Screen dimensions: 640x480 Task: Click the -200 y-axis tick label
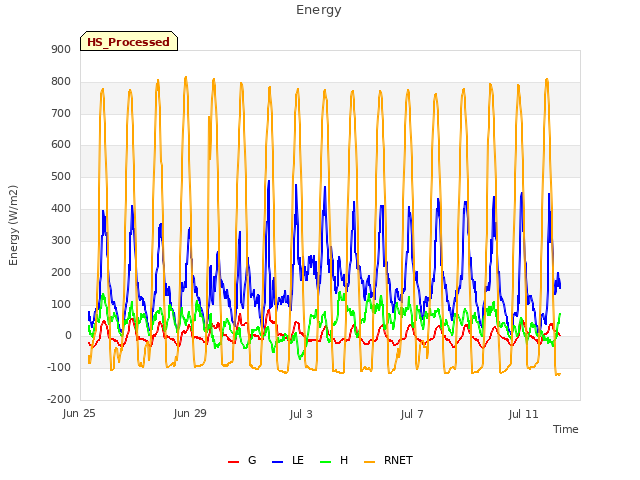tap(59, 399)
